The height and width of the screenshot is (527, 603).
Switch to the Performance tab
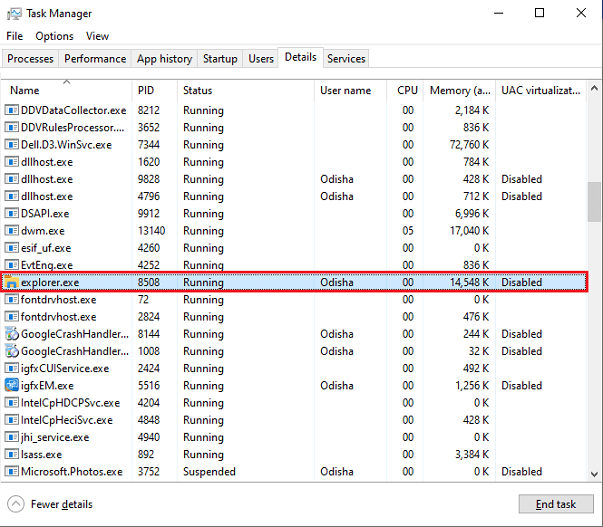(x=95, y=58)
